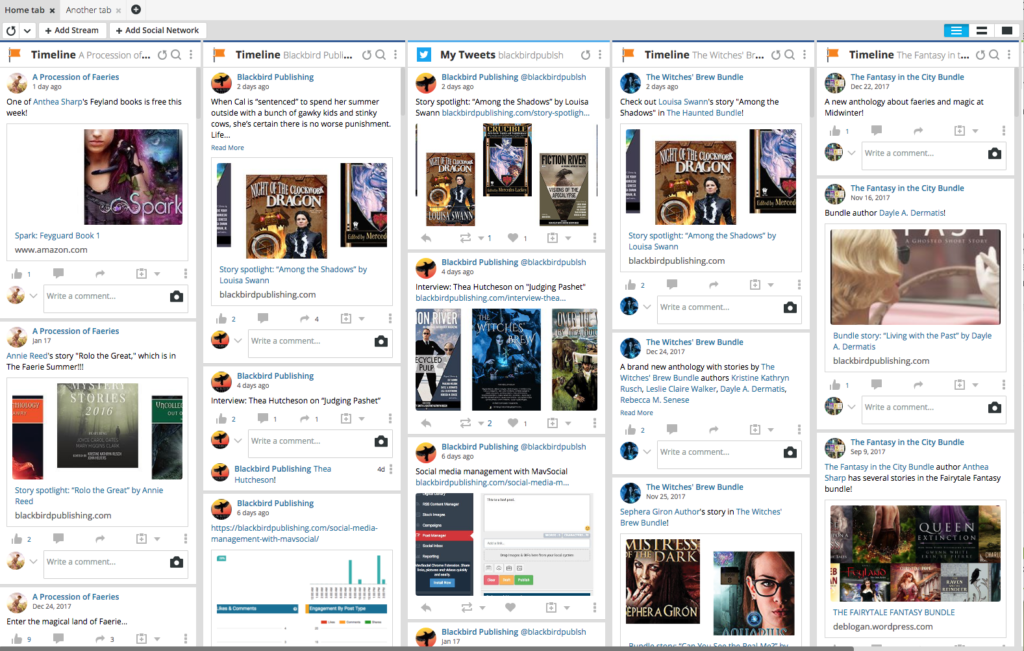The height and width of the screenshot is (651, 1024).
Task: Retweet Blackbird Publishing's interview tweet
Action: pos(466,423)
